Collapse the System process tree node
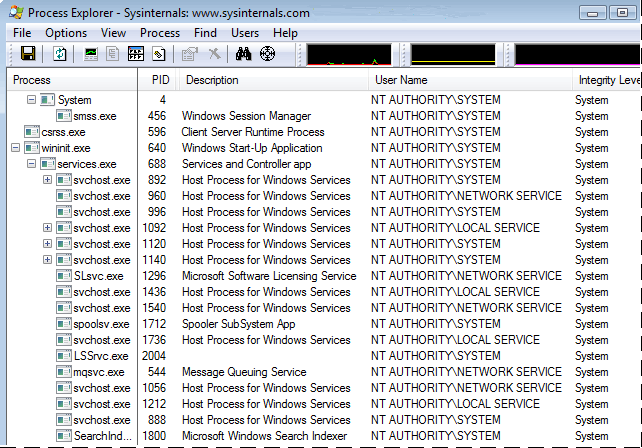 (x=31, y=100)
